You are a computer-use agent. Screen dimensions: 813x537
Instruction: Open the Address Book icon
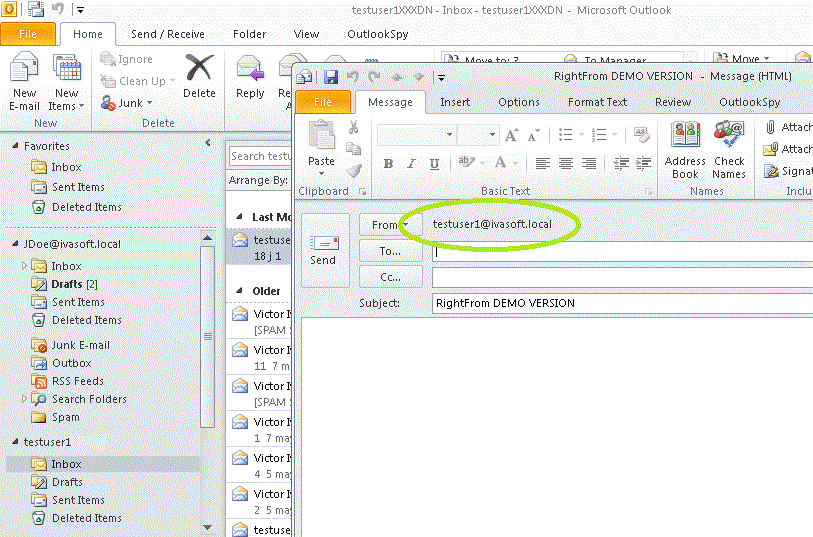coord(685,135)
